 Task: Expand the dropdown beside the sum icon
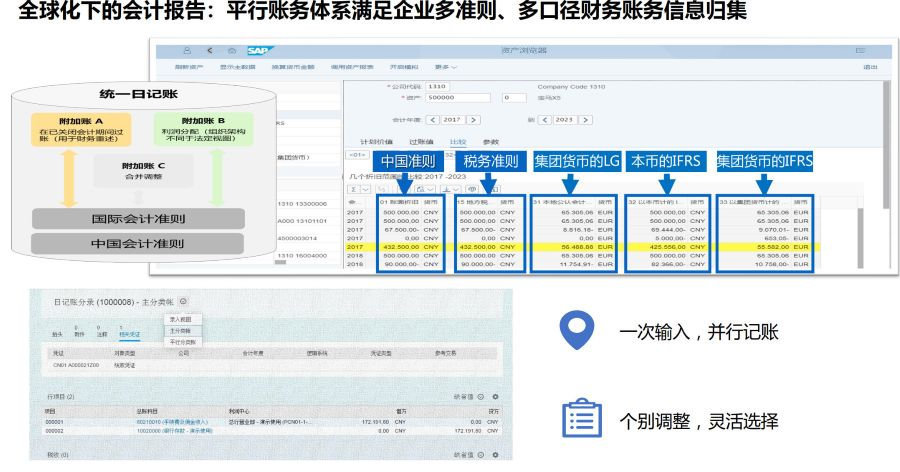[366, 189]
